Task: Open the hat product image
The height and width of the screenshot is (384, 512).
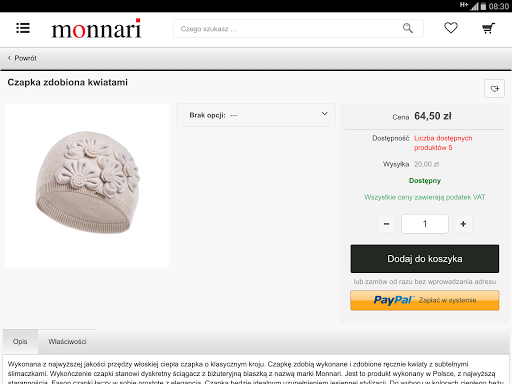Action: click(x=87, y=185)
